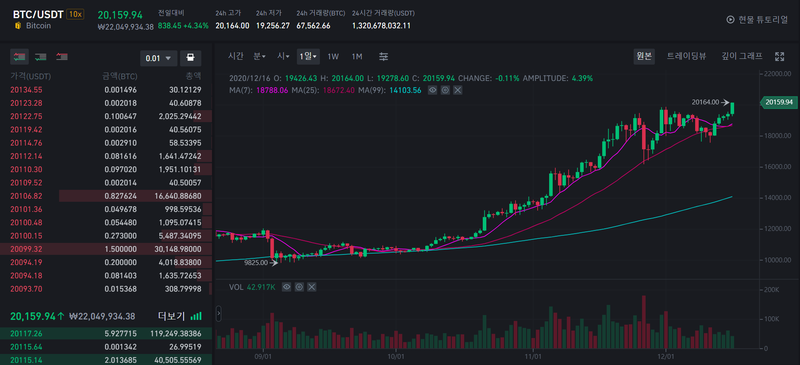Open the 1일 daily interval dropdown

click(308, 57)
